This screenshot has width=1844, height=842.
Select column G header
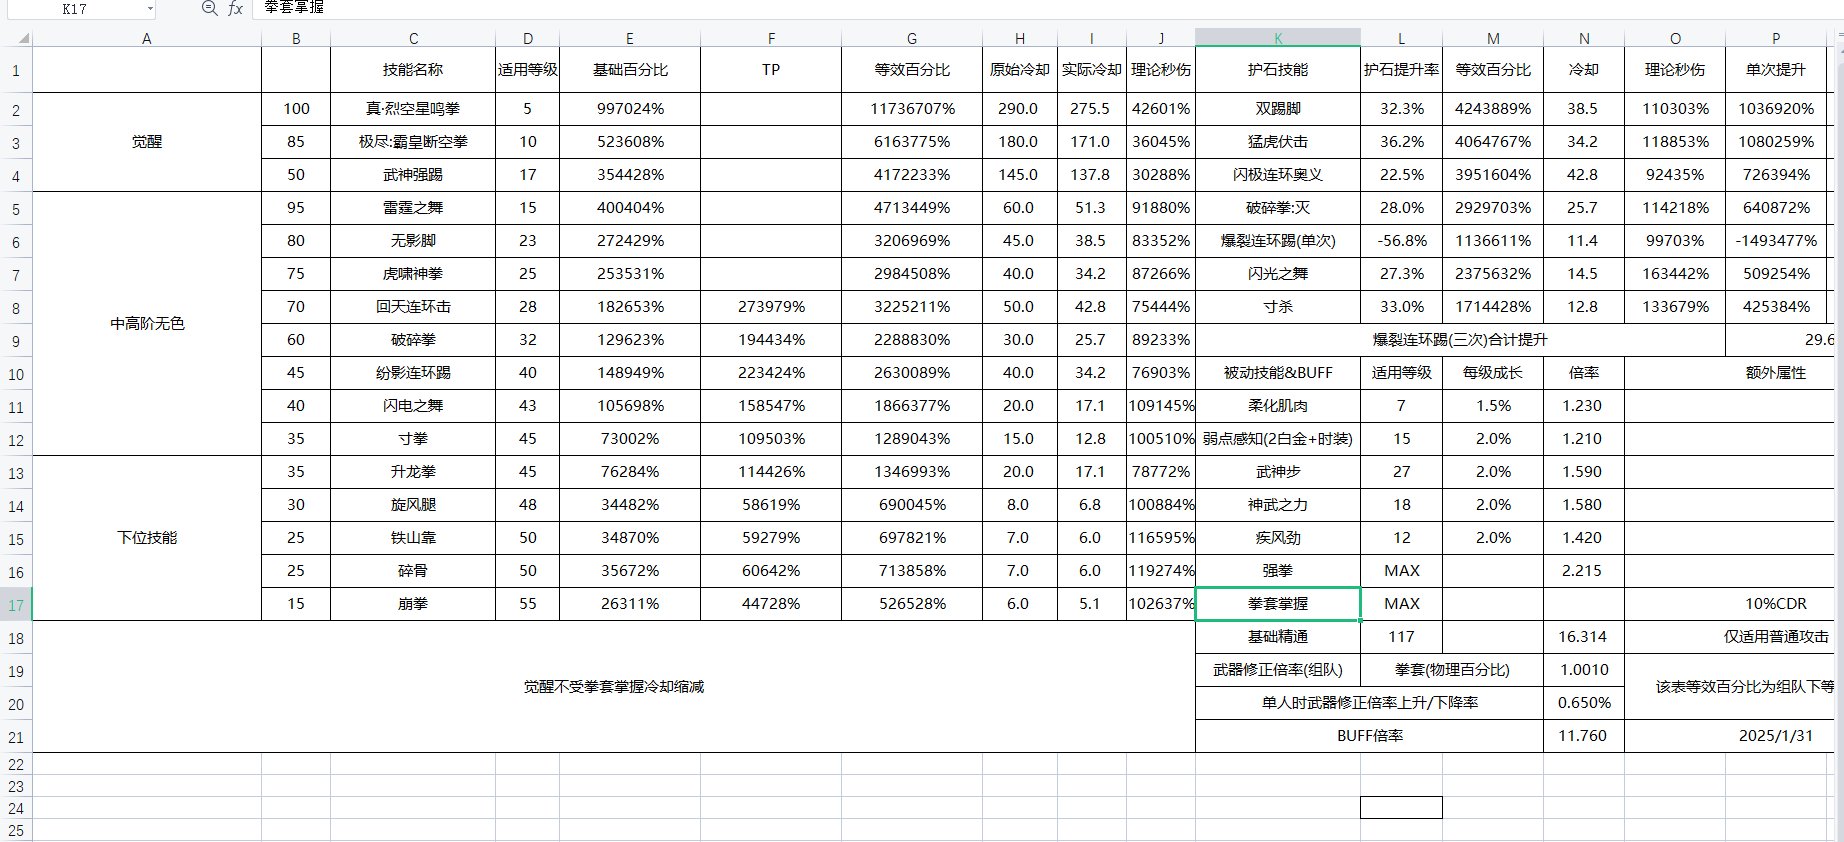(x=912, y=39)
